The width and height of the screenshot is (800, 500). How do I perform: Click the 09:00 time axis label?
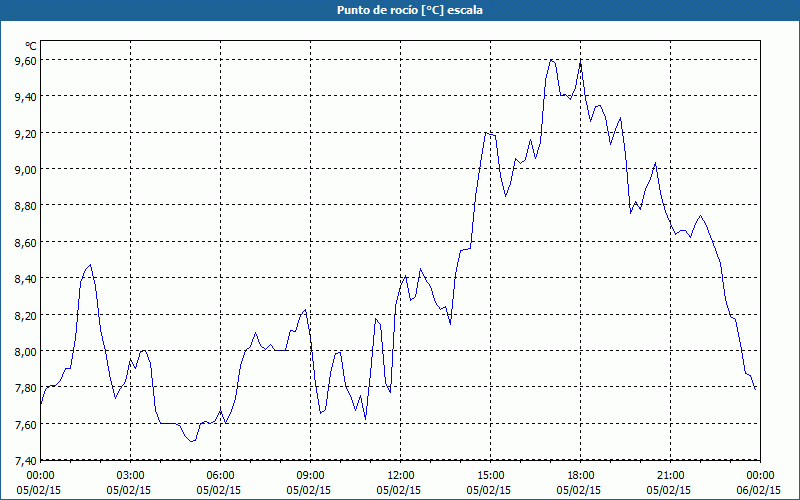[310, 476]
